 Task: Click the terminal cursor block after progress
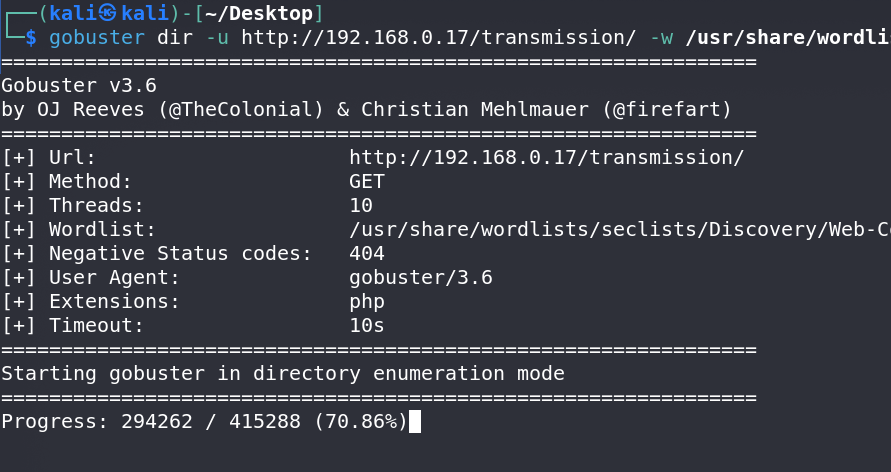(x=415, y=421)
